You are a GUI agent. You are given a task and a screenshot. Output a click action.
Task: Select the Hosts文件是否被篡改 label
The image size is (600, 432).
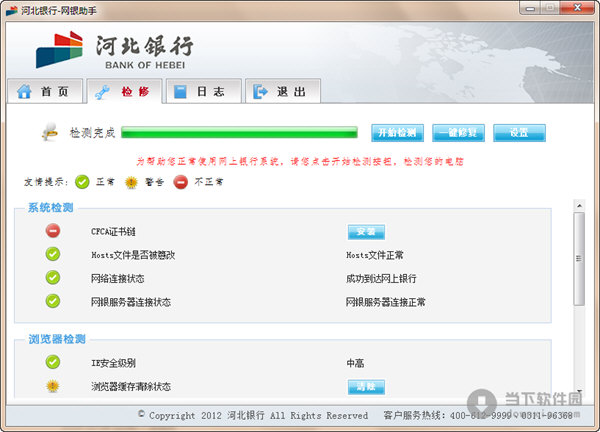click(133, 255)
